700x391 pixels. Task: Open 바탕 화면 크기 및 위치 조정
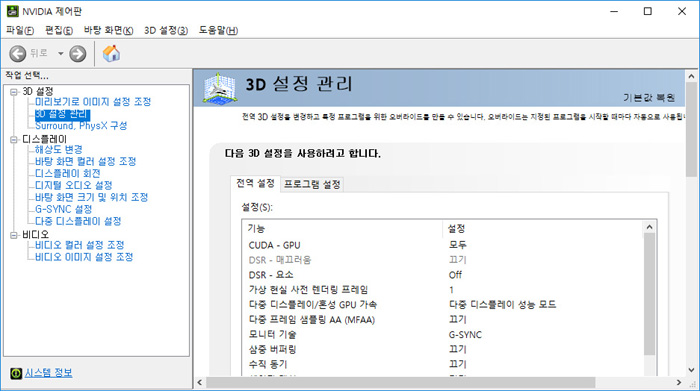pyautogui.click(x=92, y=197)
